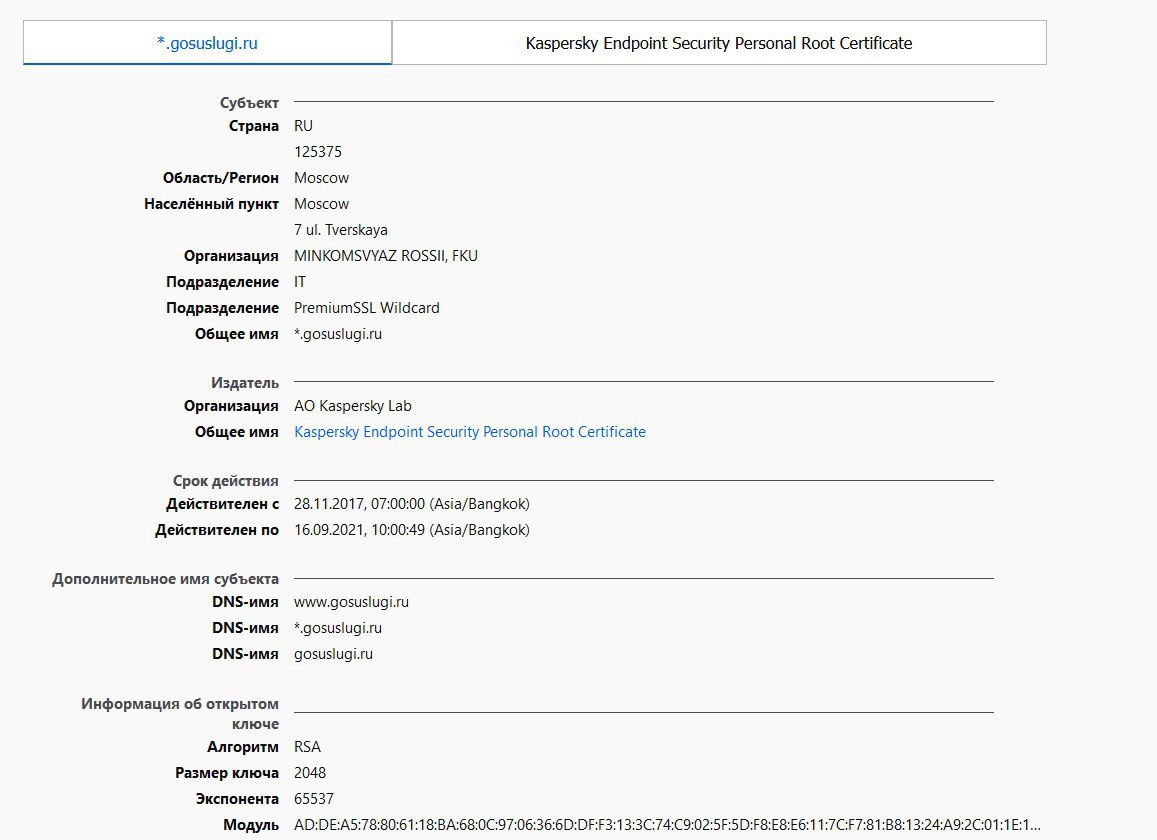
Task: Select the country value RU
Action: tap(303, 126)
